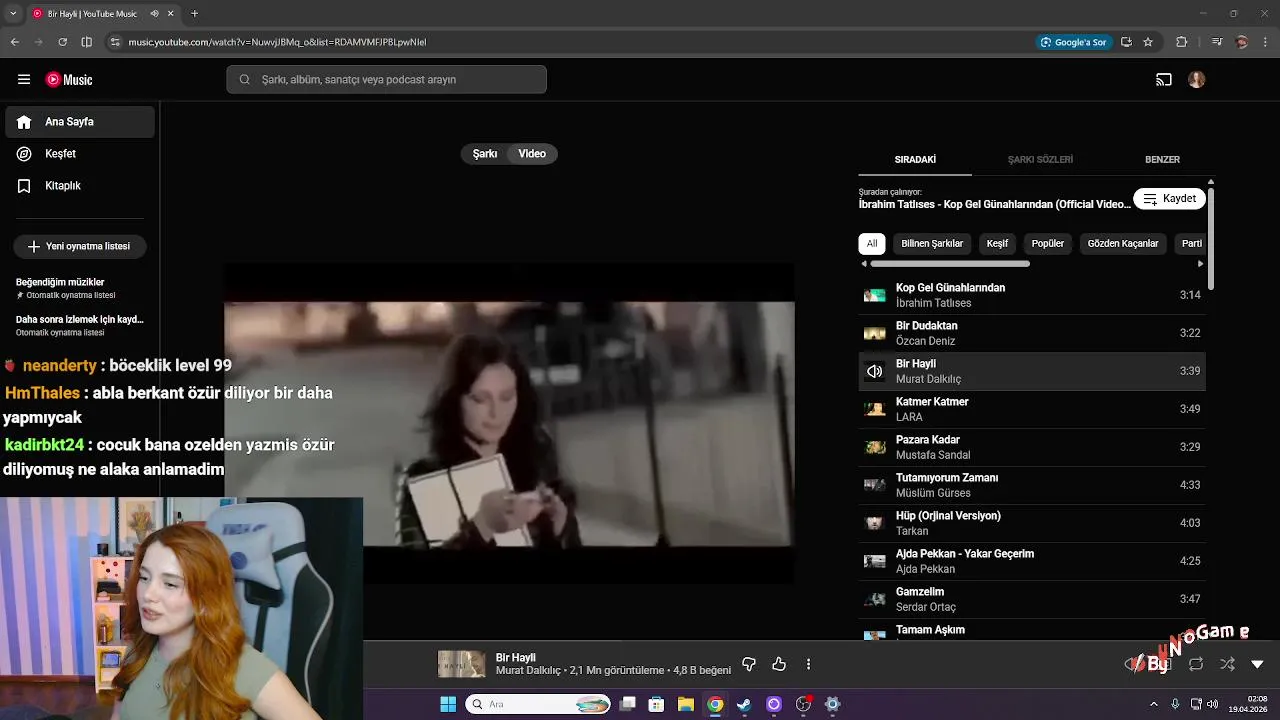Focus the song, album, artist search box
Viewport: 1280px width, 720px height.
point(386,80)
